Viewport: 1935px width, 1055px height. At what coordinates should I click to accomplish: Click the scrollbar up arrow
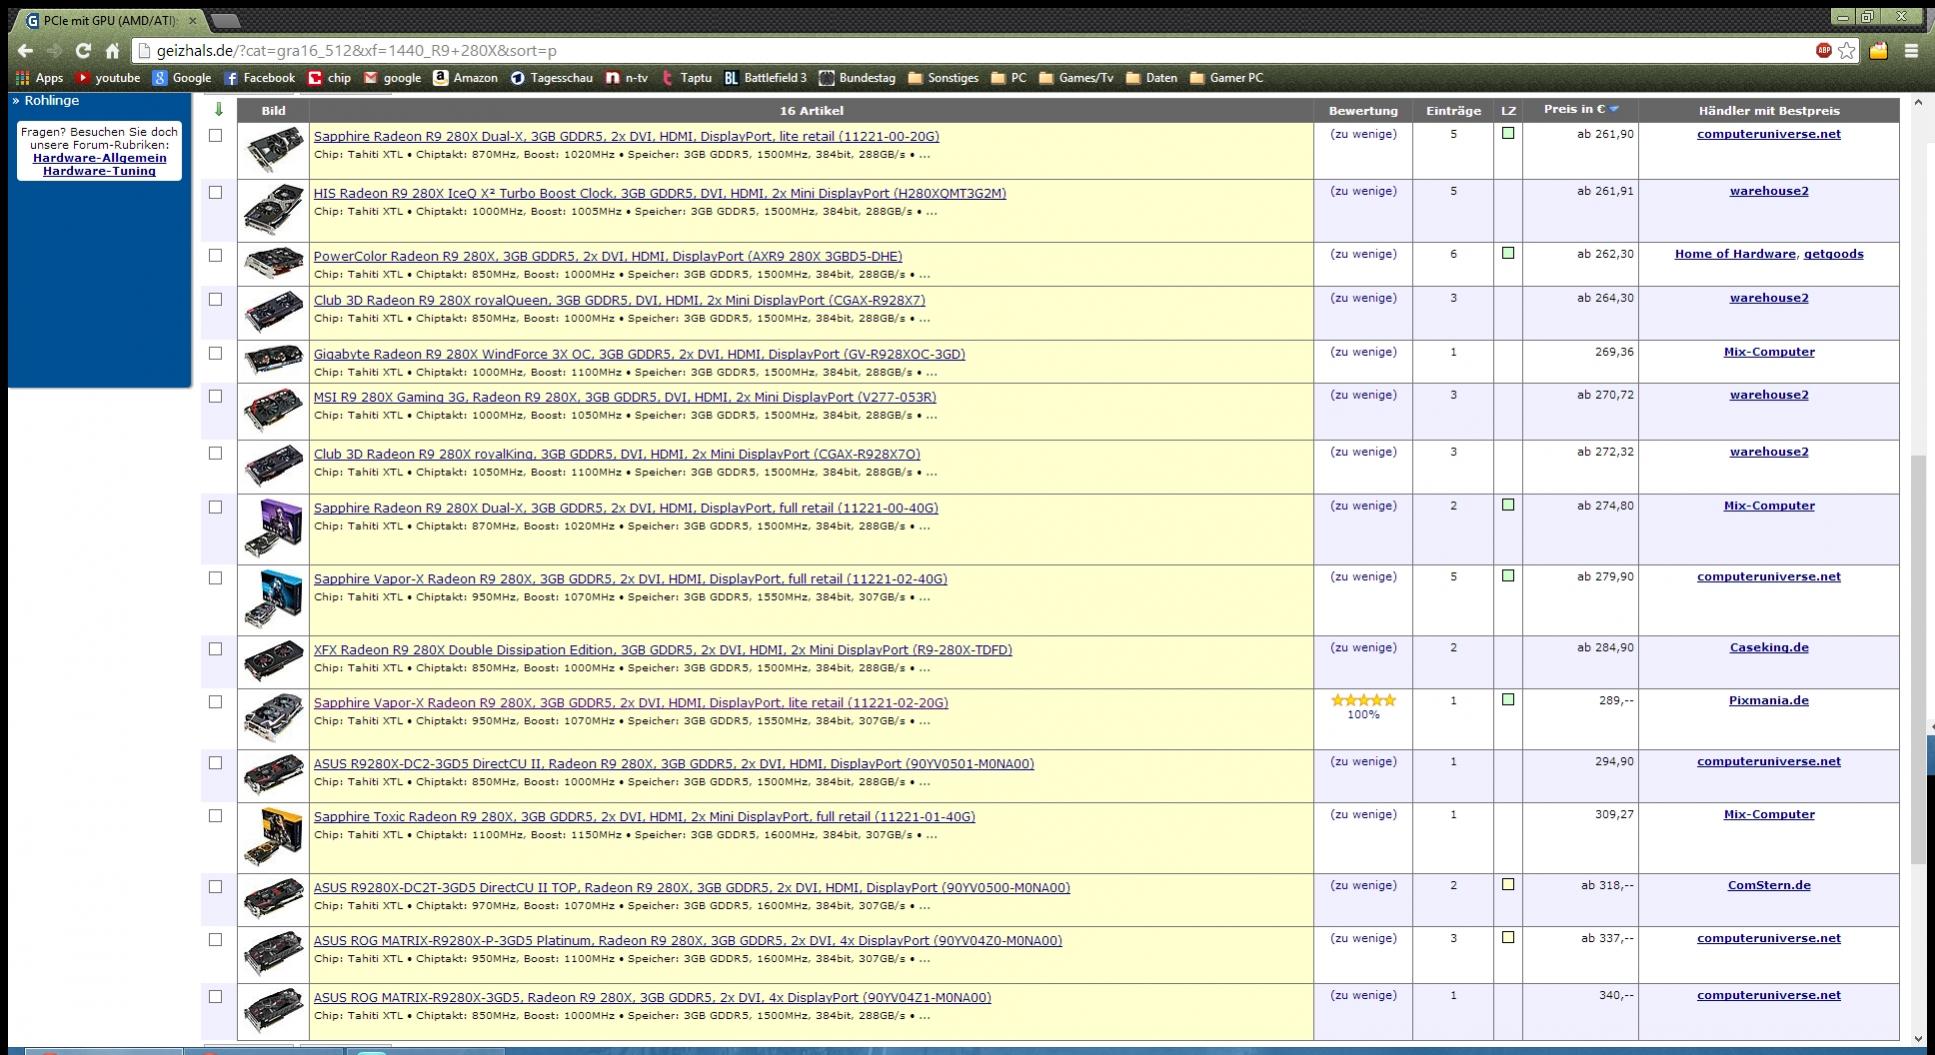(x=1918, y=102)
